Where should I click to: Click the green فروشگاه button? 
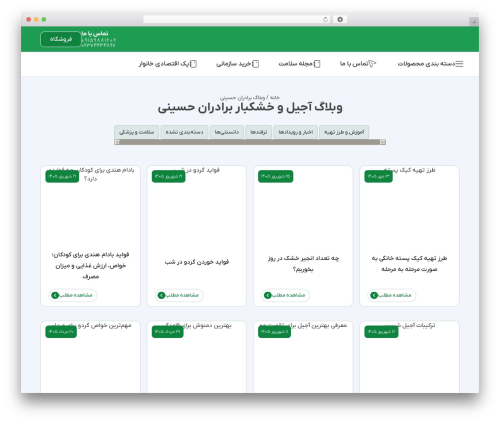pyautogui.click(x=61, y=39)
